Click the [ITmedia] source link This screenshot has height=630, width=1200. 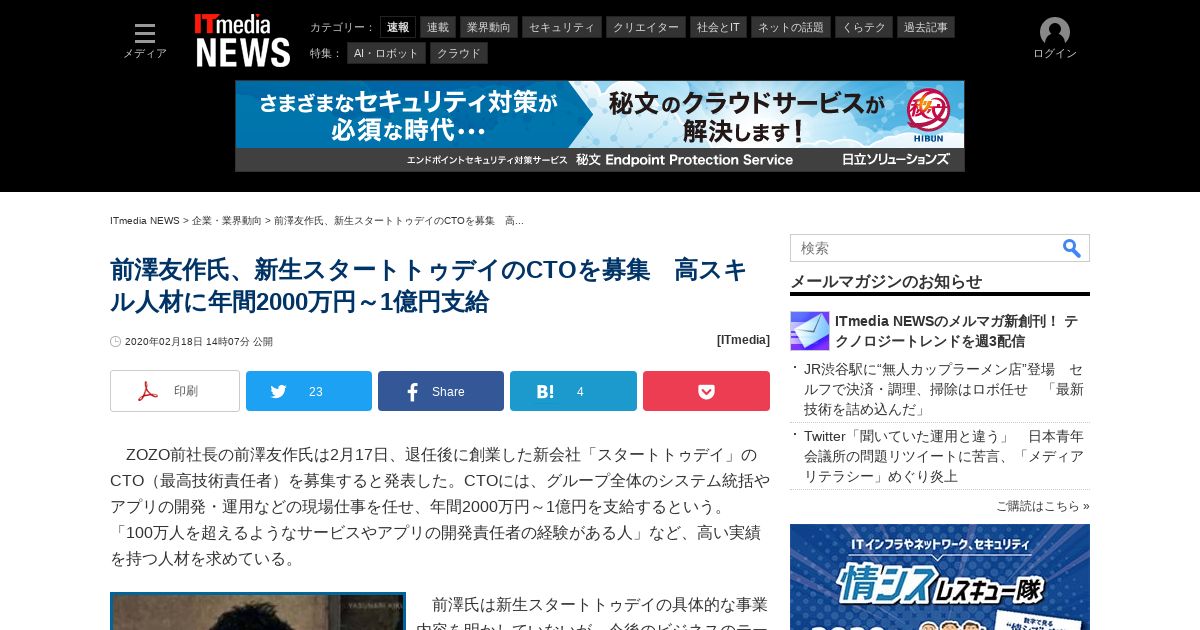point(743,340)
